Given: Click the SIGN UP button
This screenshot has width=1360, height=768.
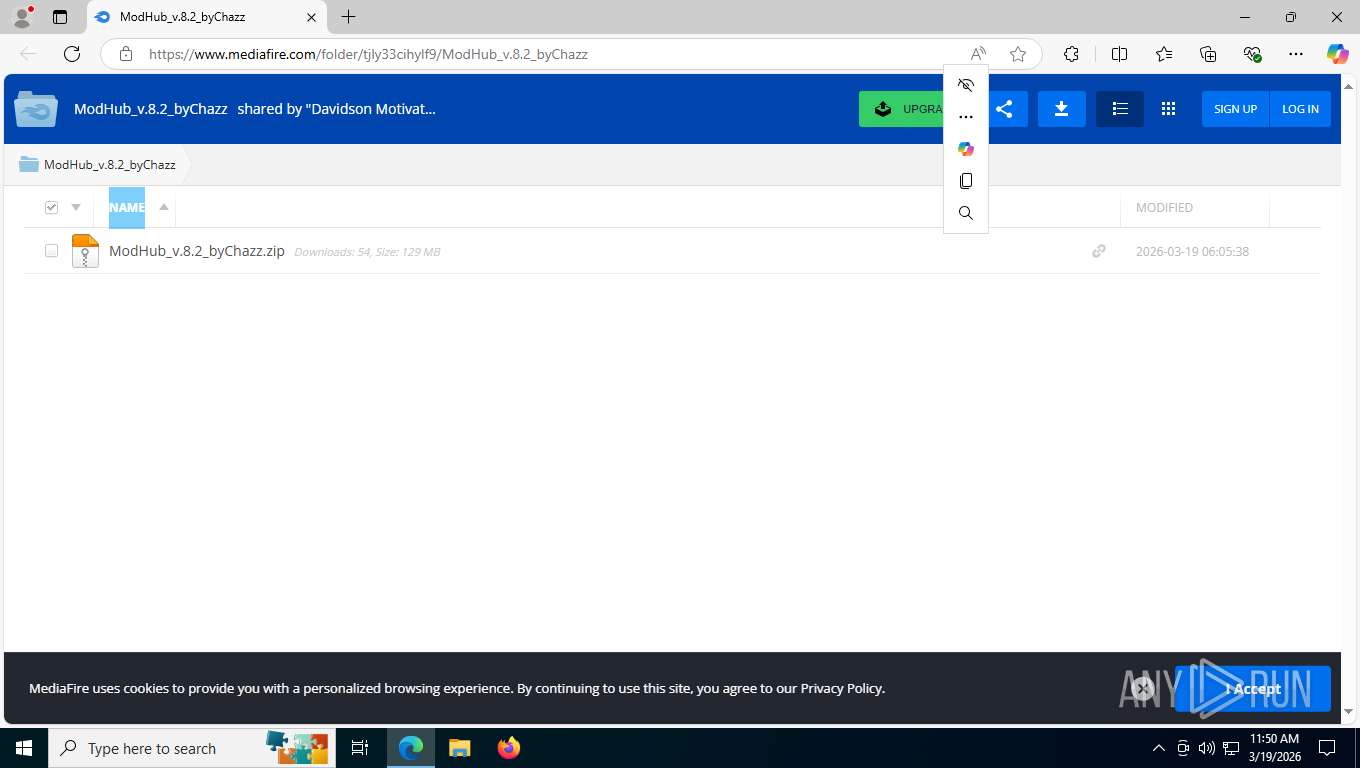Looking at the screenshot, I should [1235, 109].
